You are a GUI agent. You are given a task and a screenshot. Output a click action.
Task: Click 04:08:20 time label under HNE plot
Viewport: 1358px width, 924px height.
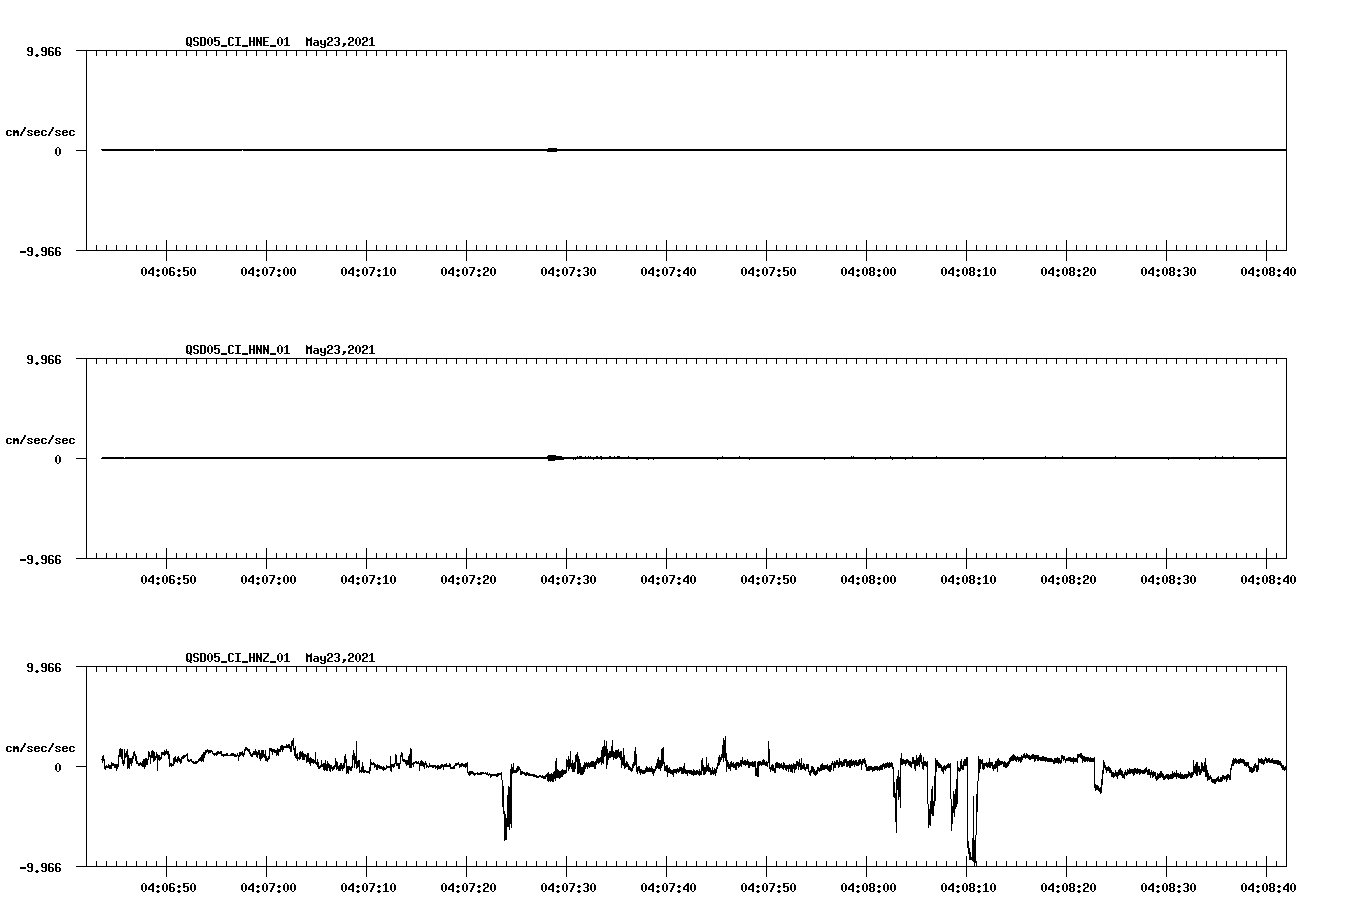pos(1068,272)
